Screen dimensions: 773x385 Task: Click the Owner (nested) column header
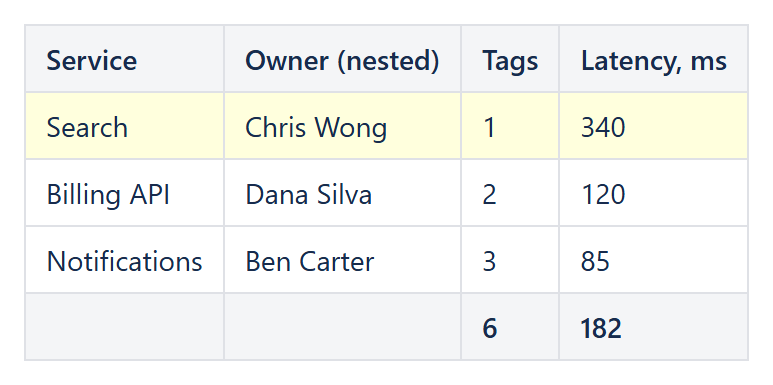click(x=342, y=59)
